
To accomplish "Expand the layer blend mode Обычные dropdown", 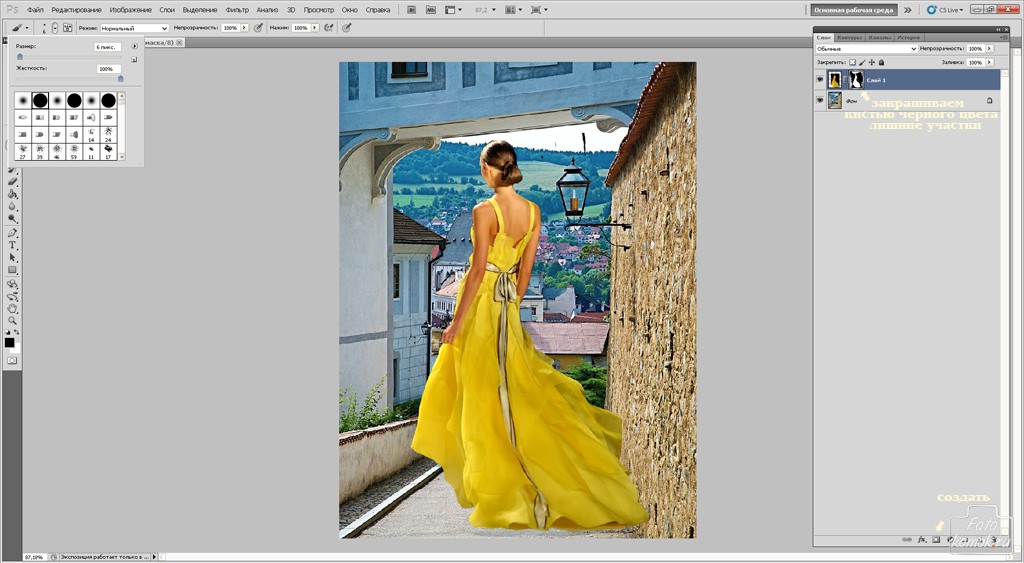I will pos(866,48).
